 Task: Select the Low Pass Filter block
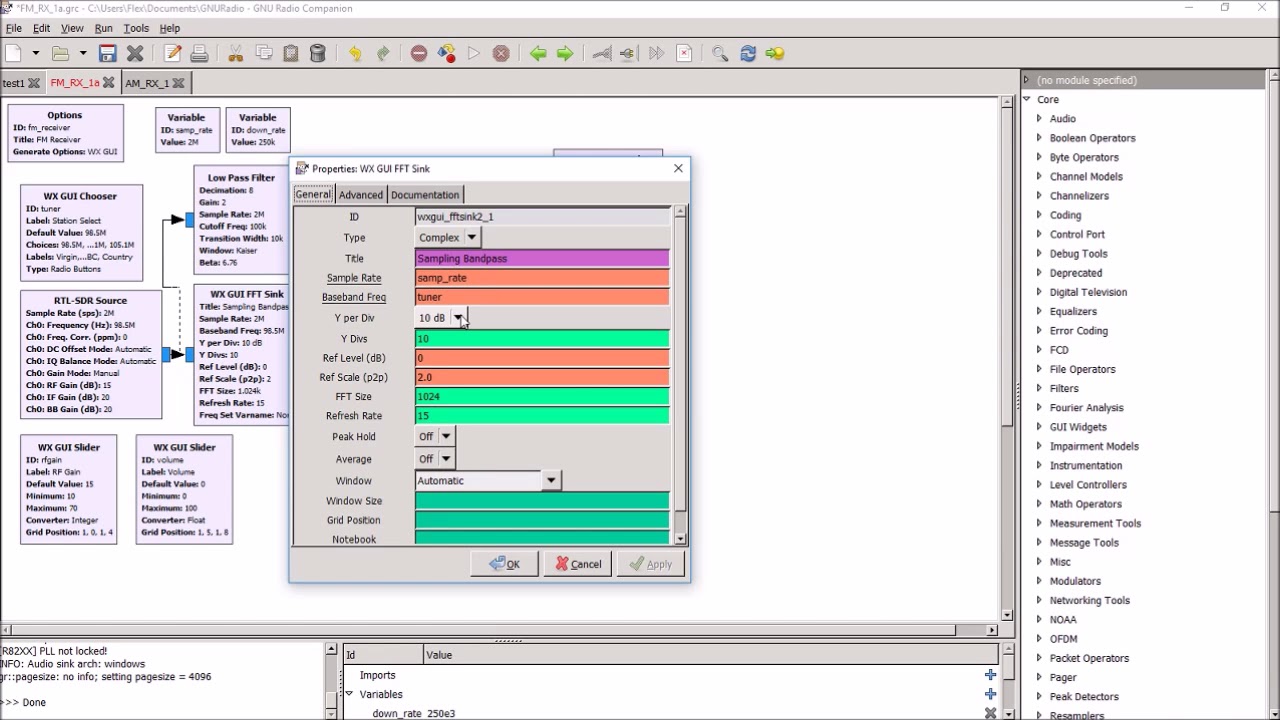[241, 220]
